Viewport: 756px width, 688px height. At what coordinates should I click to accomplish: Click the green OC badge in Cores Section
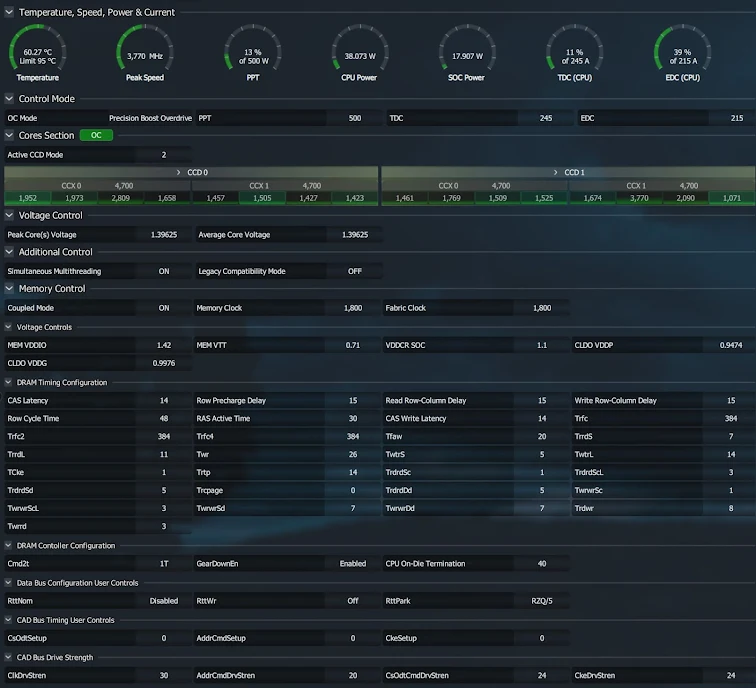(96, 135)
